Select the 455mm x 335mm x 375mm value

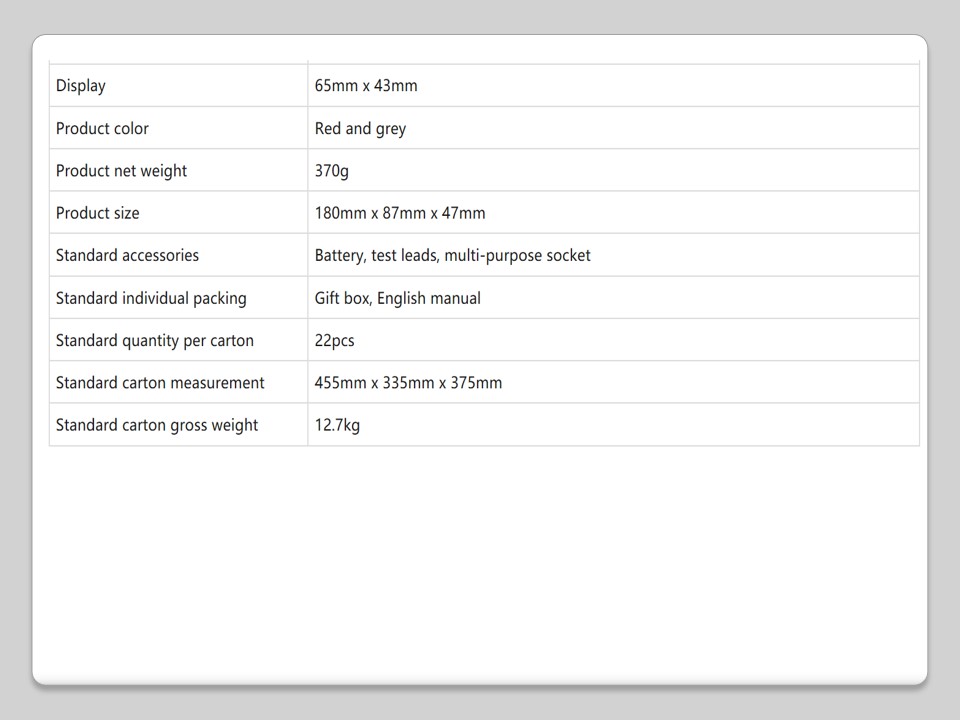[x=408, y=383]
